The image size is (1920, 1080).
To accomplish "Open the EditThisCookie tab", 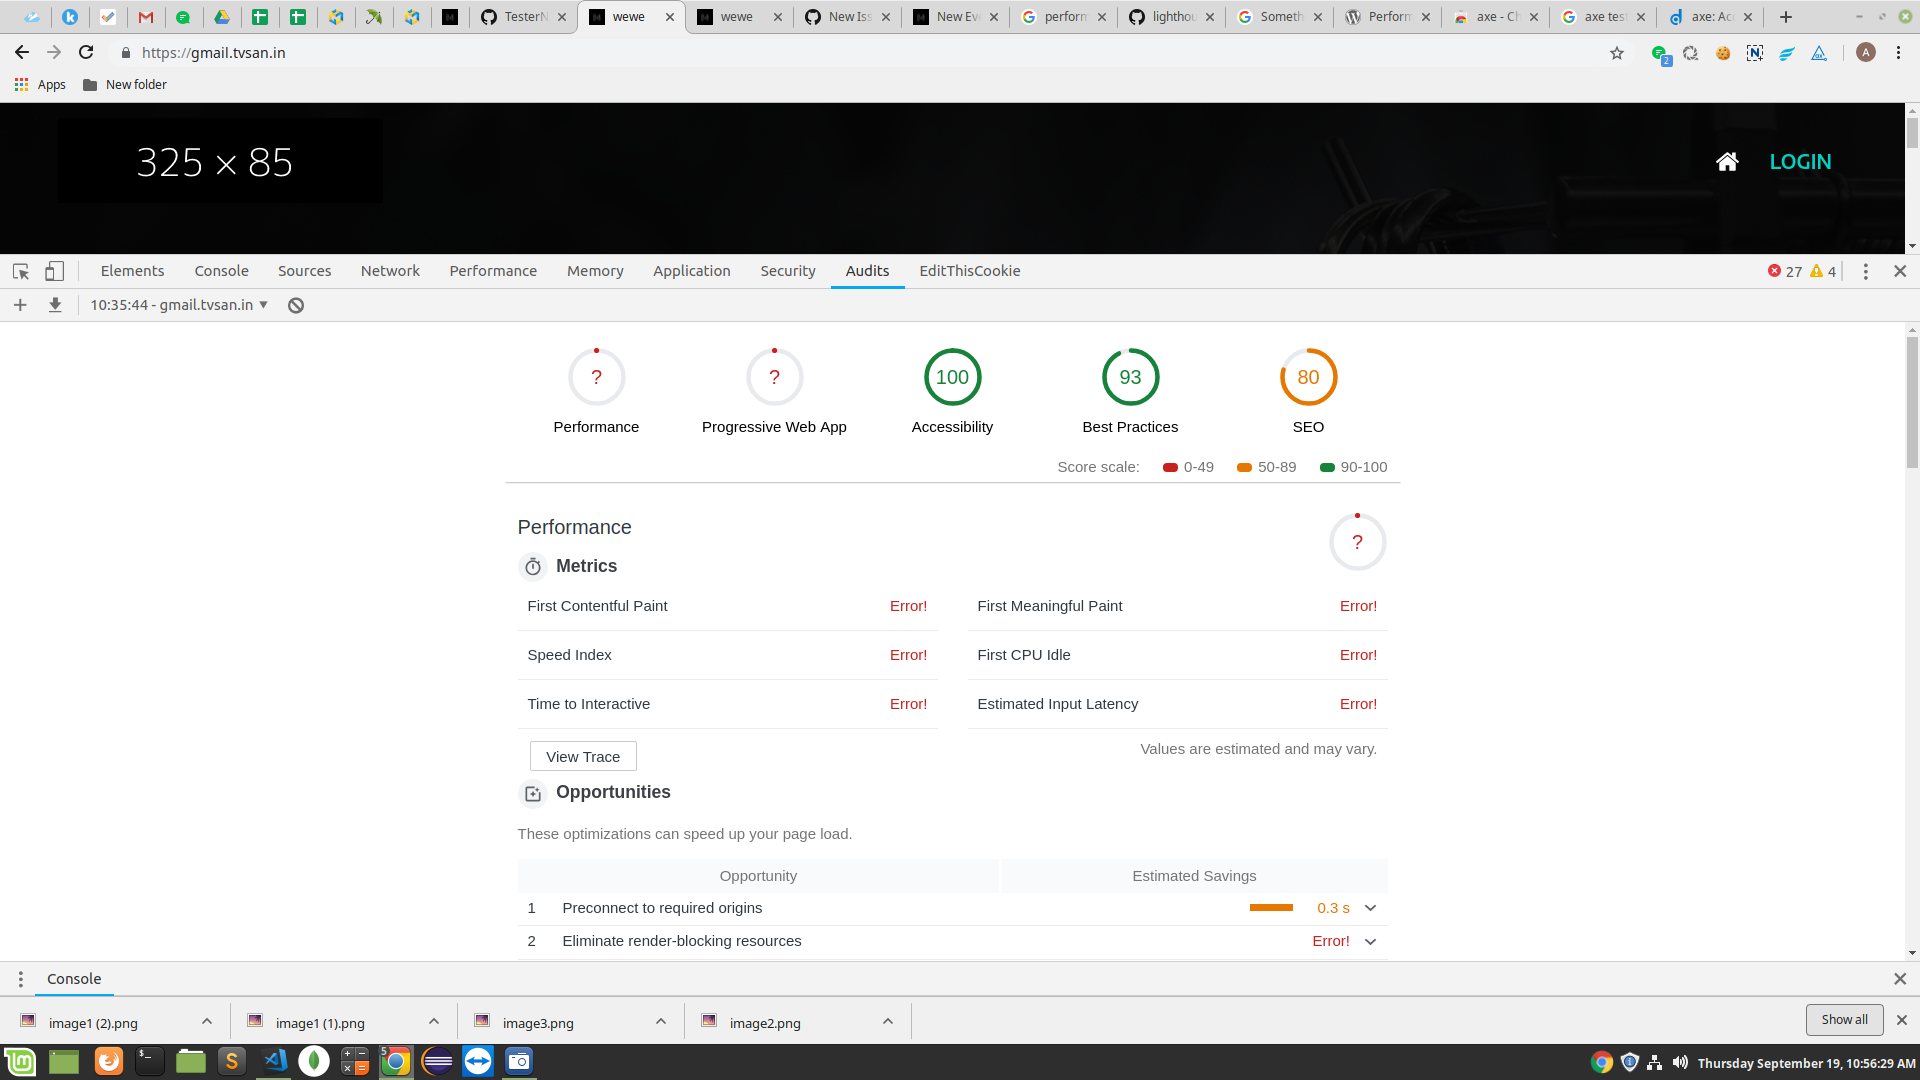I will click(x=969, y=271).
